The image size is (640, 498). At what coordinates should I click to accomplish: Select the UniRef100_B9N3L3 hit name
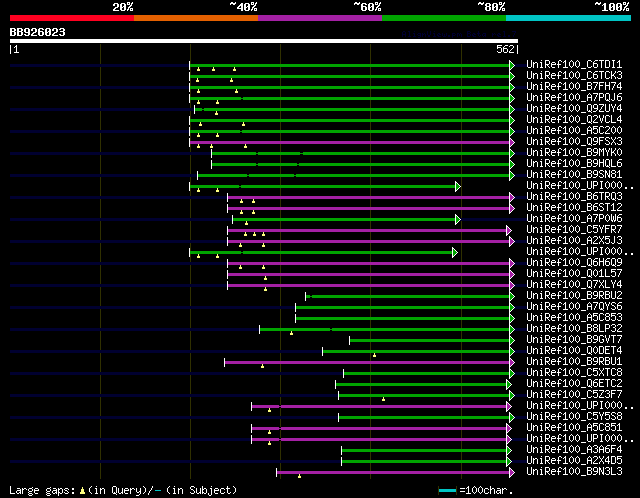(x=574, y=471)
